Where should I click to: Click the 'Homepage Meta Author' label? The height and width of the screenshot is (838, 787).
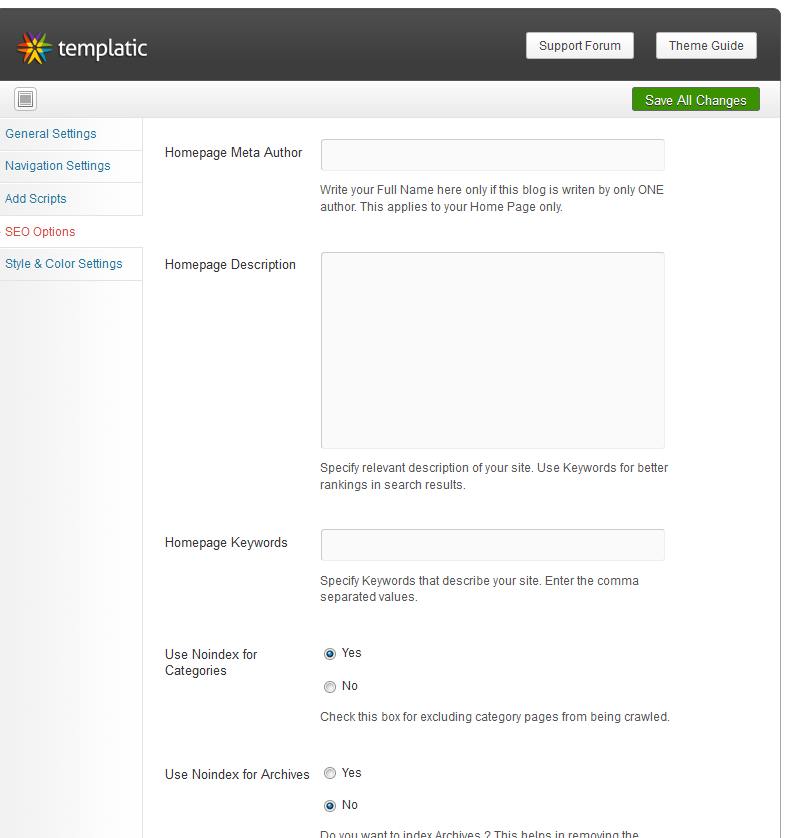[233, 153]
